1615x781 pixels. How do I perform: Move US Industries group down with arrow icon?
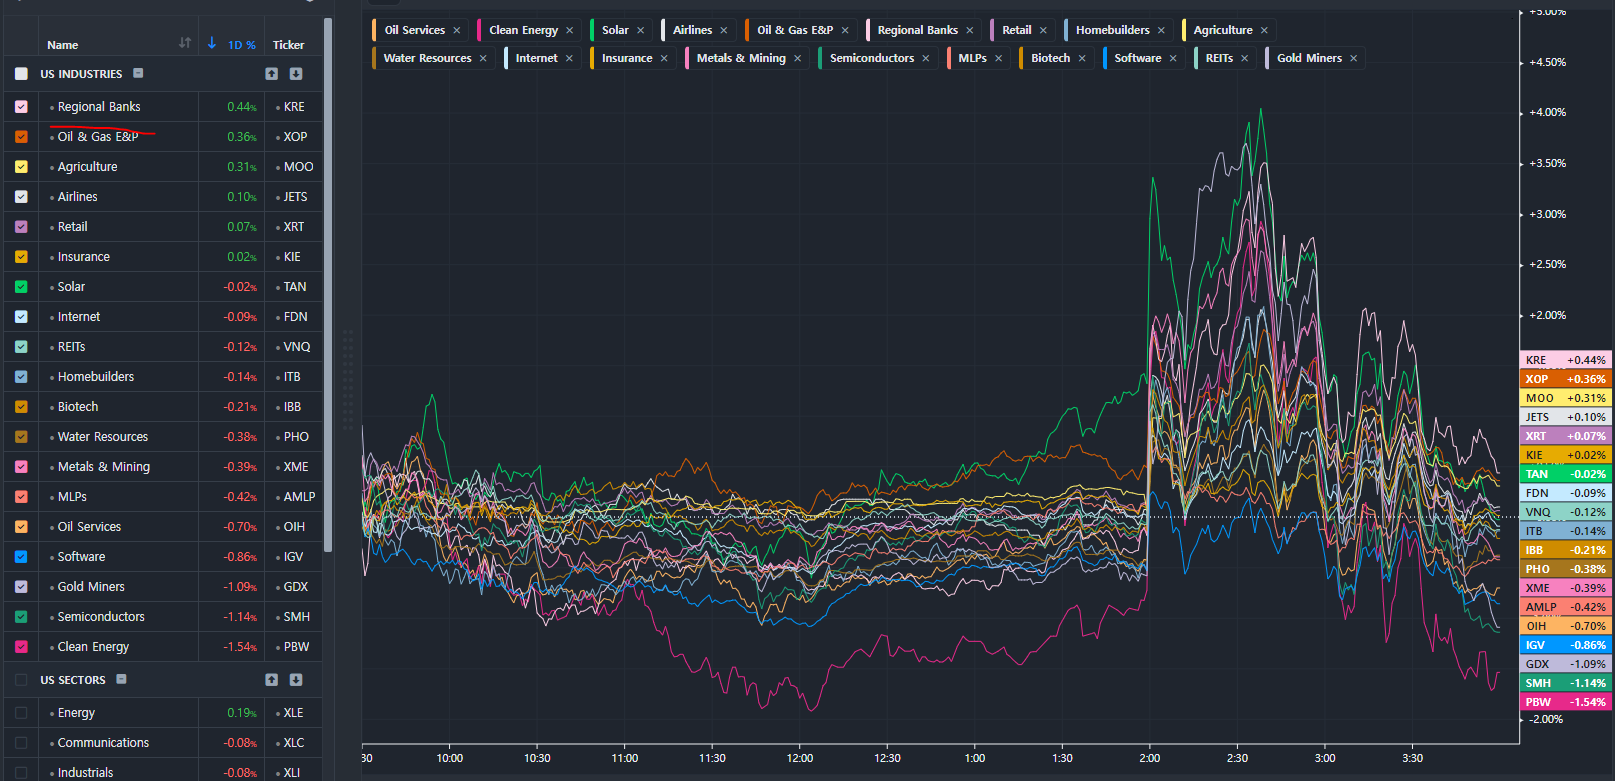[x=296, y=74]
